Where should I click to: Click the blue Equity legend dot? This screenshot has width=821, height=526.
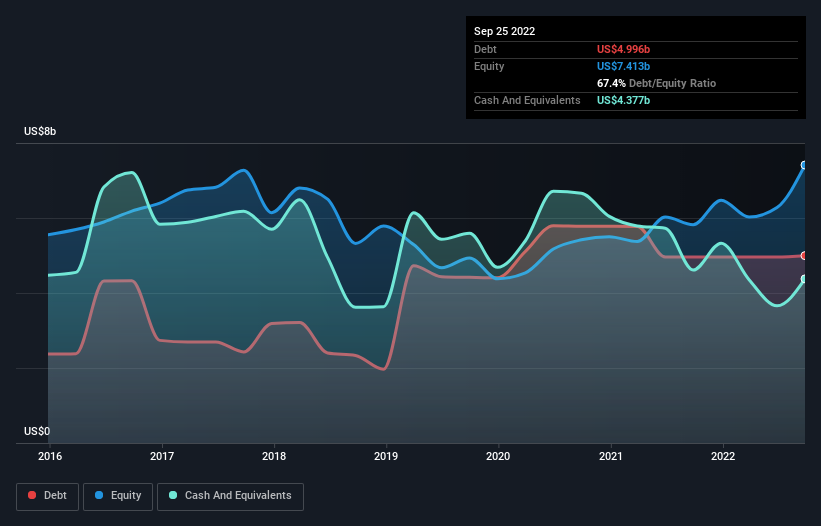tap(99, 495)
